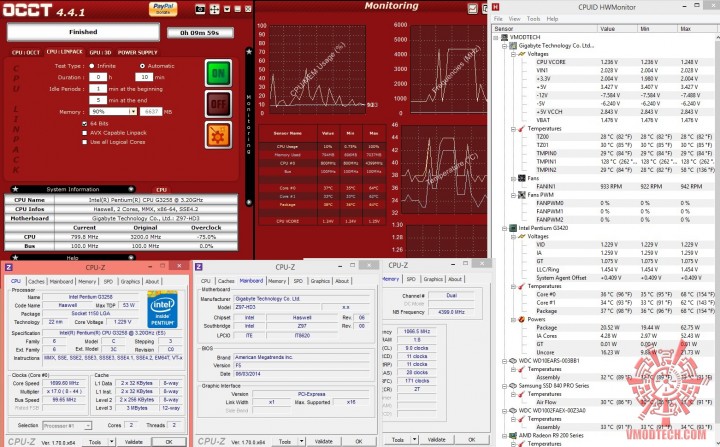The height and width of the screenshot is (447, 720).
Task: Toggle the 64 Bits checkbox
Action: 84,124
